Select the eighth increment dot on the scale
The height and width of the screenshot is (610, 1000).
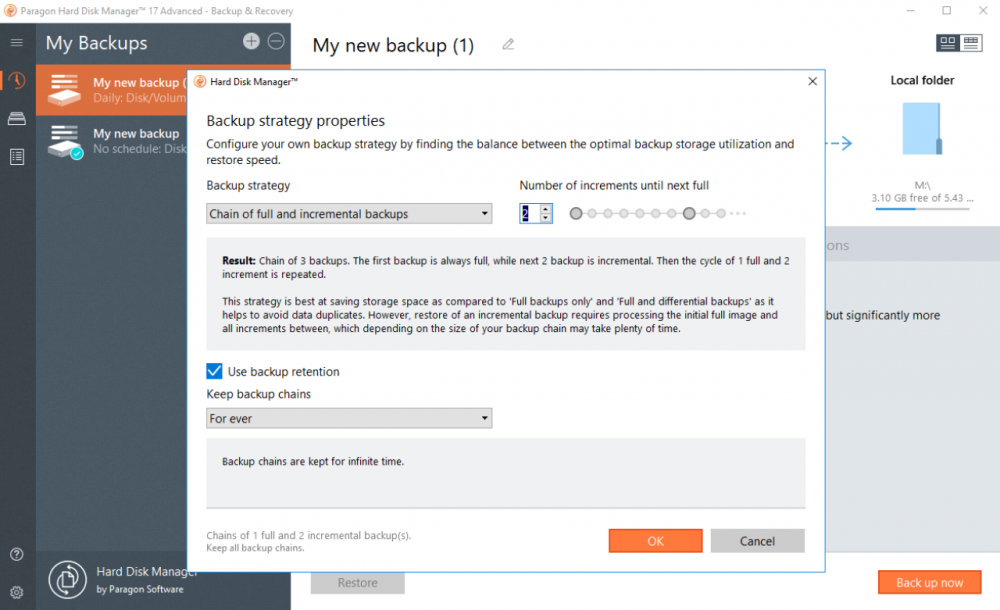[688, 213]
